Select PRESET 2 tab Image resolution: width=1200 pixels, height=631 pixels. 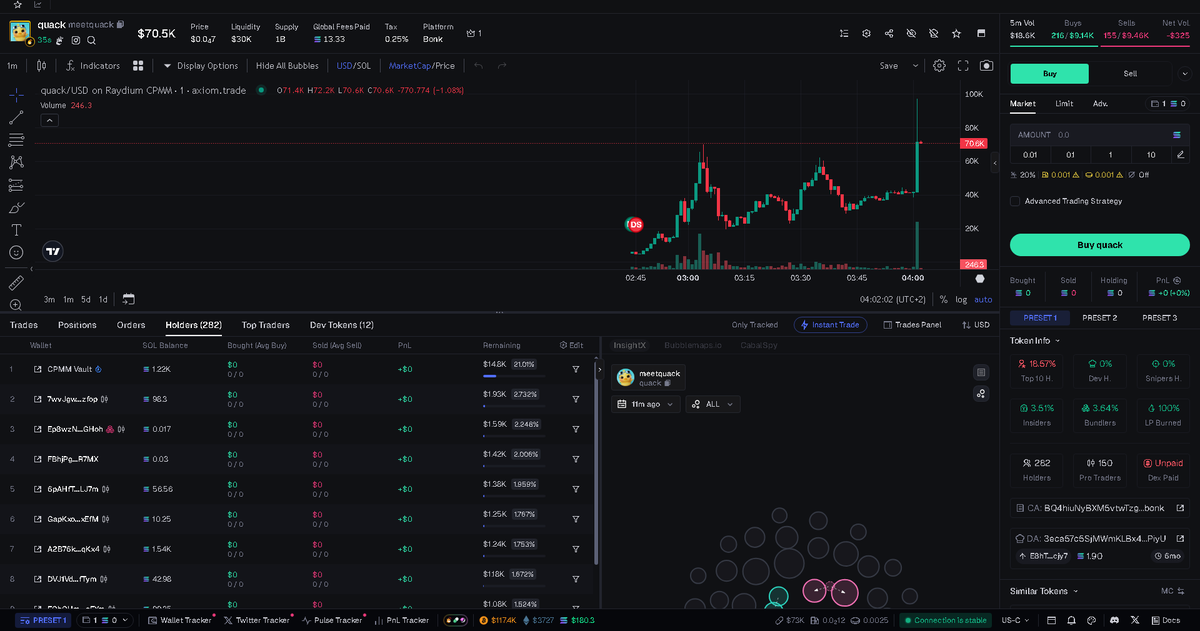1099,318
